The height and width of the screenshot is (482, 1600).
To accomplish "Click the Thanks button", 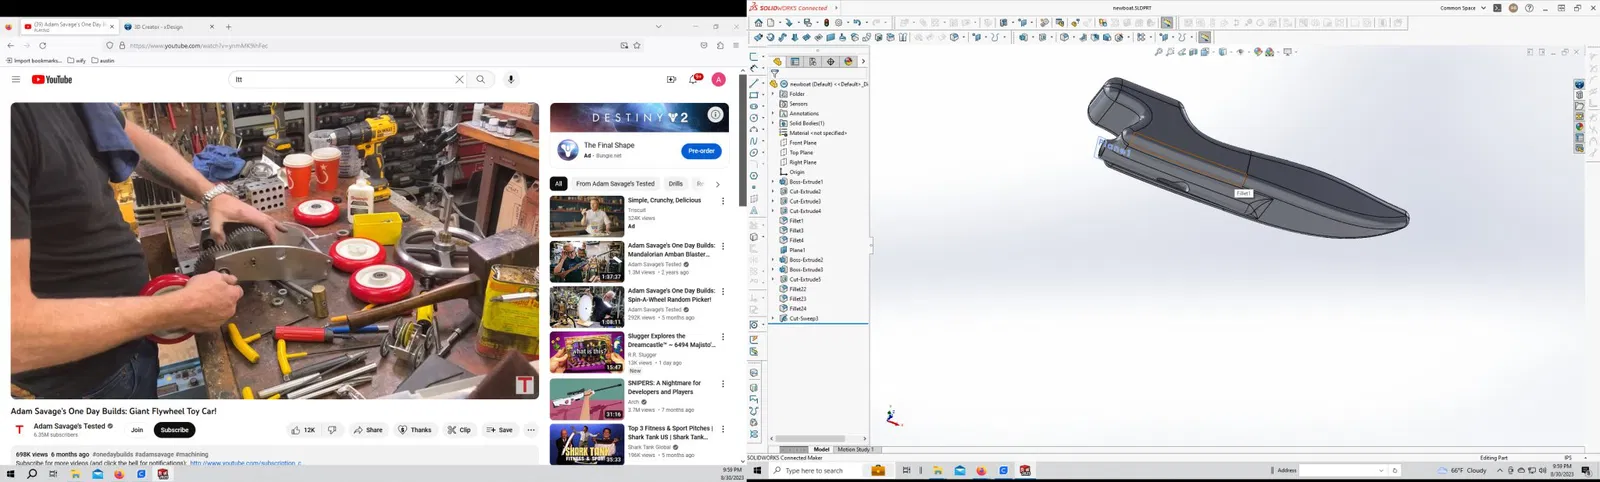I will [415, 430].
